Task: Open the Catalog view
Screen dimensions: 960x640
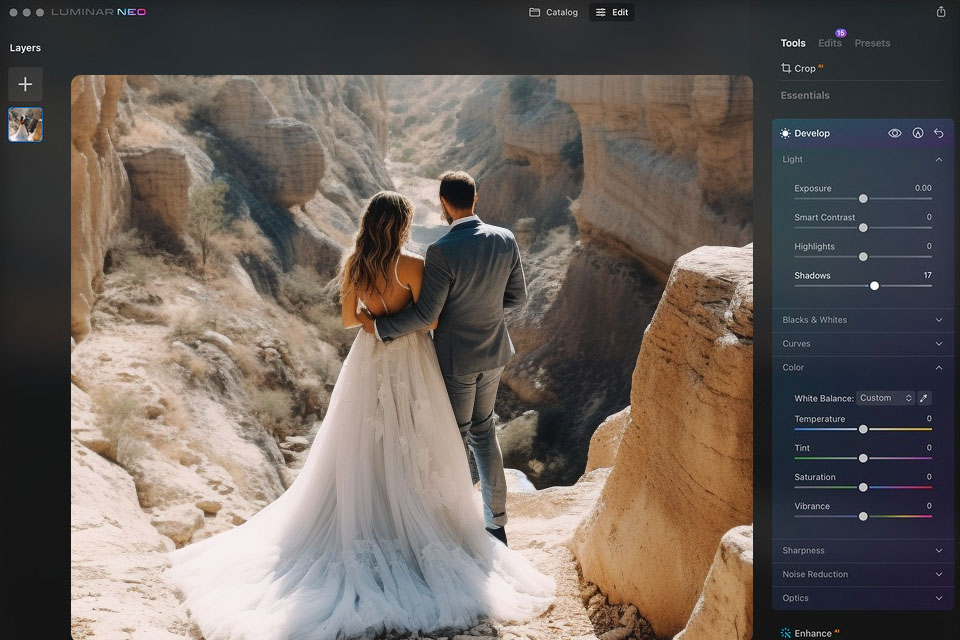Action: pos(553,12)
